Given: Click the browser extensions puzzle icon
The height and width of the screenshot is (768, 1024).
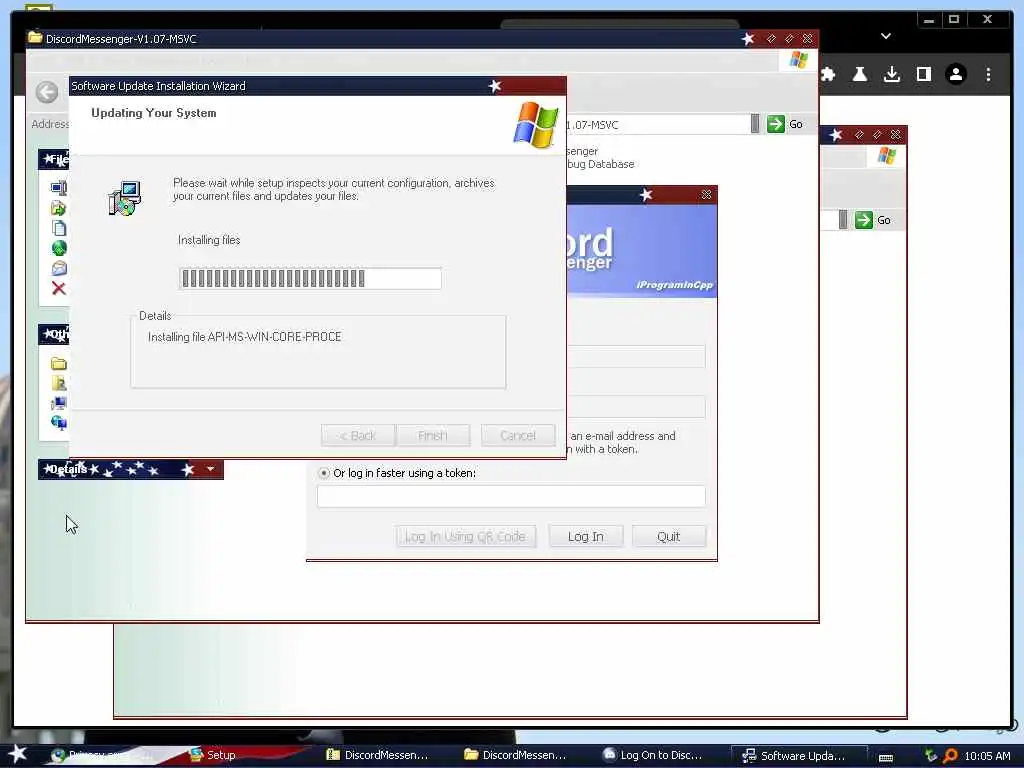Looking at the screenshot, I should click(x=828, y=74).
